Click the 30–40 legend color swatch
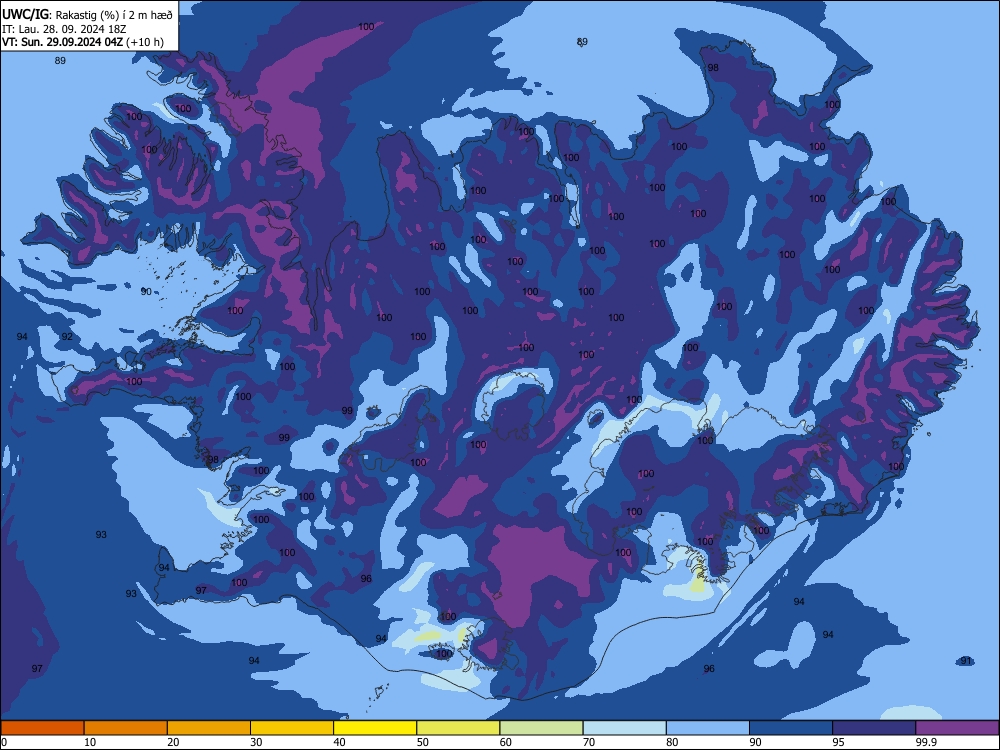The width and height of the screenshot is (1000, 750). coord(292,728)
